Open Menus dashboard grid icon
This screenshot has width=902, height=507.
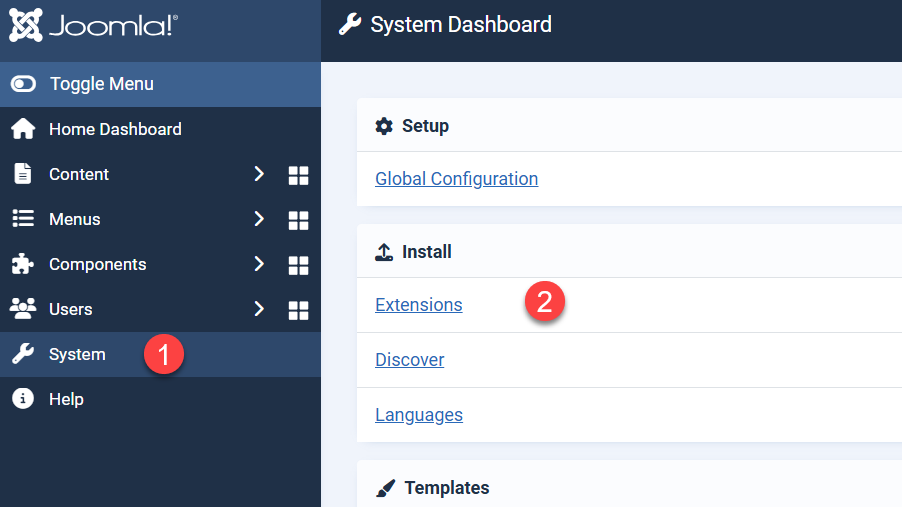(298, 220)
